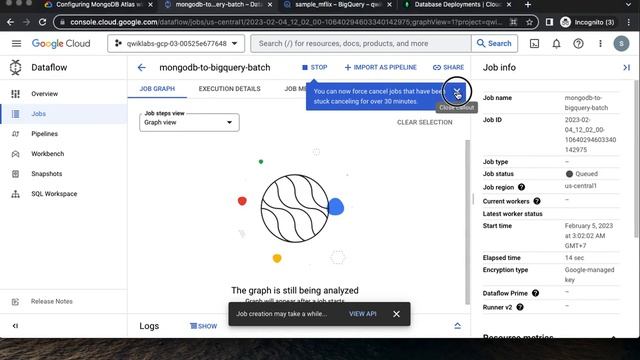This screenshot has width=640, height=360.
Task: Click the blue Search button
Action: pyautogui.click(x=494, y=43)
